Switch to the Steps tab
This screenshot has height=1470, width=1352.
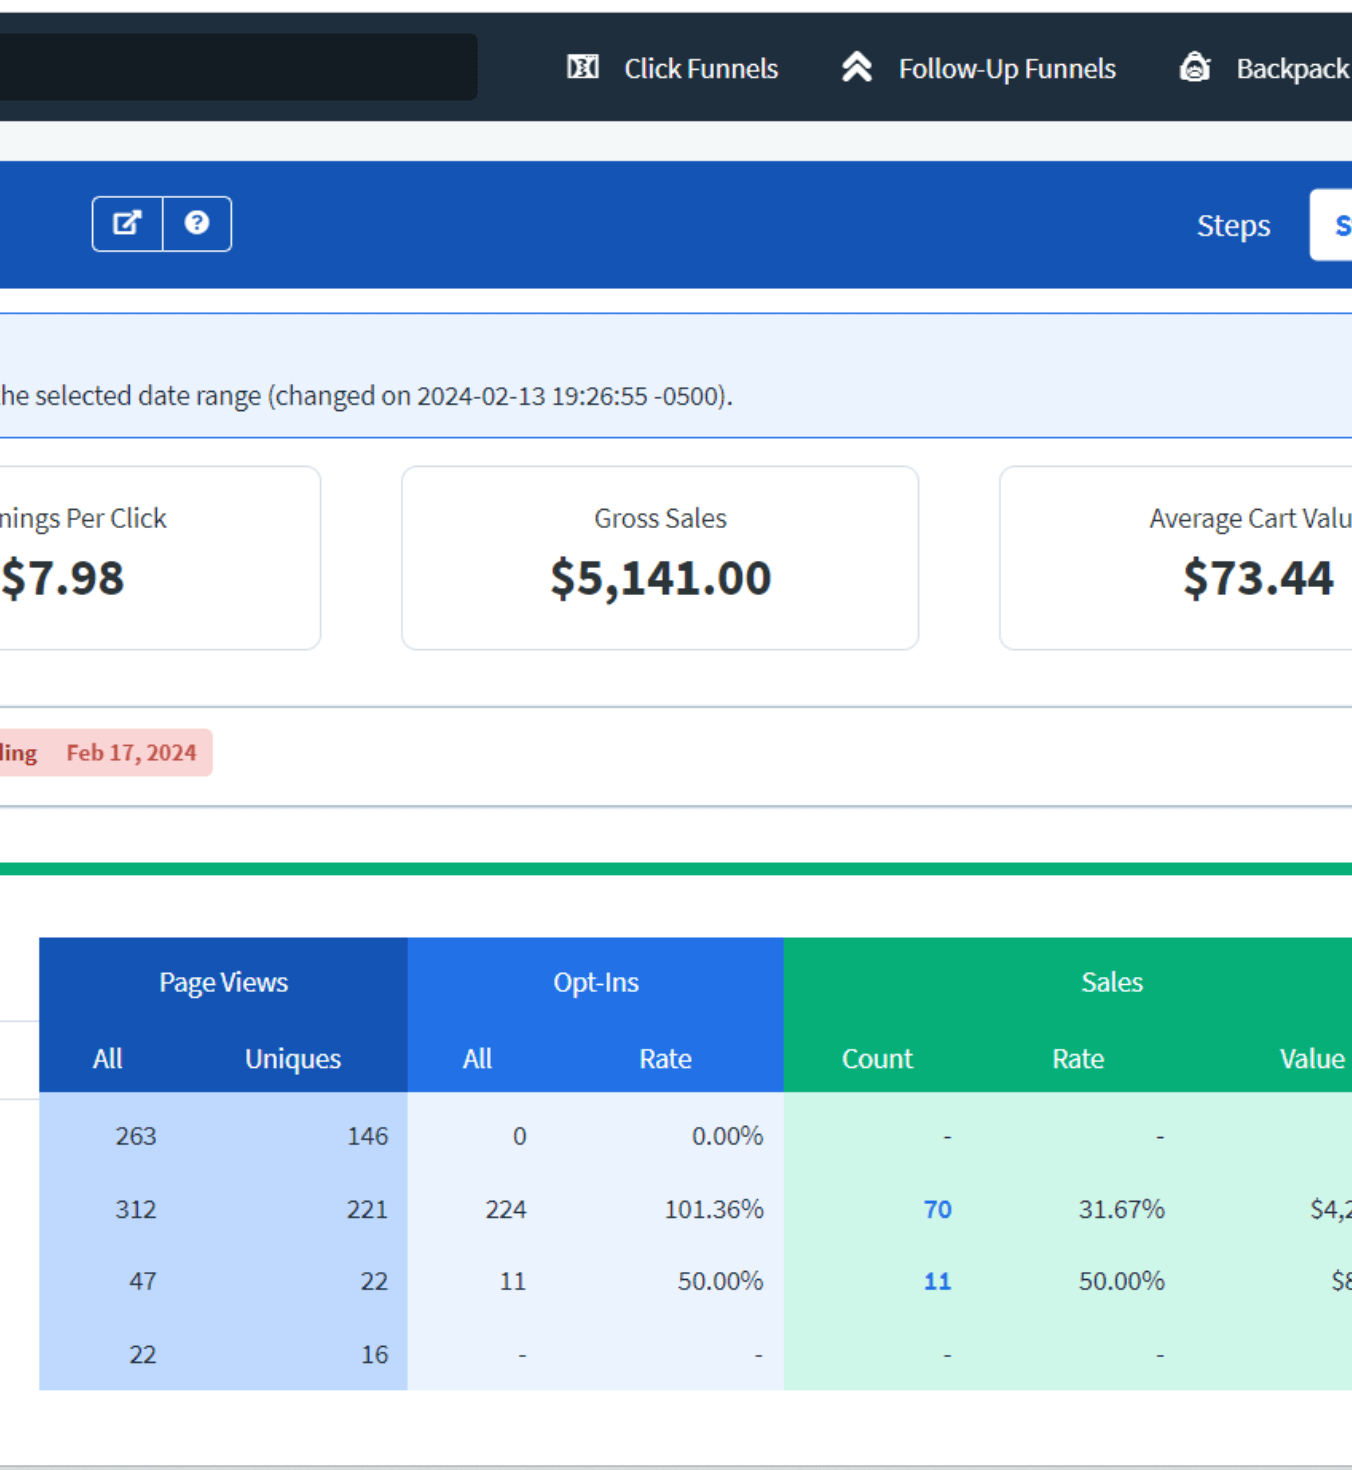tap(1233, 226)
